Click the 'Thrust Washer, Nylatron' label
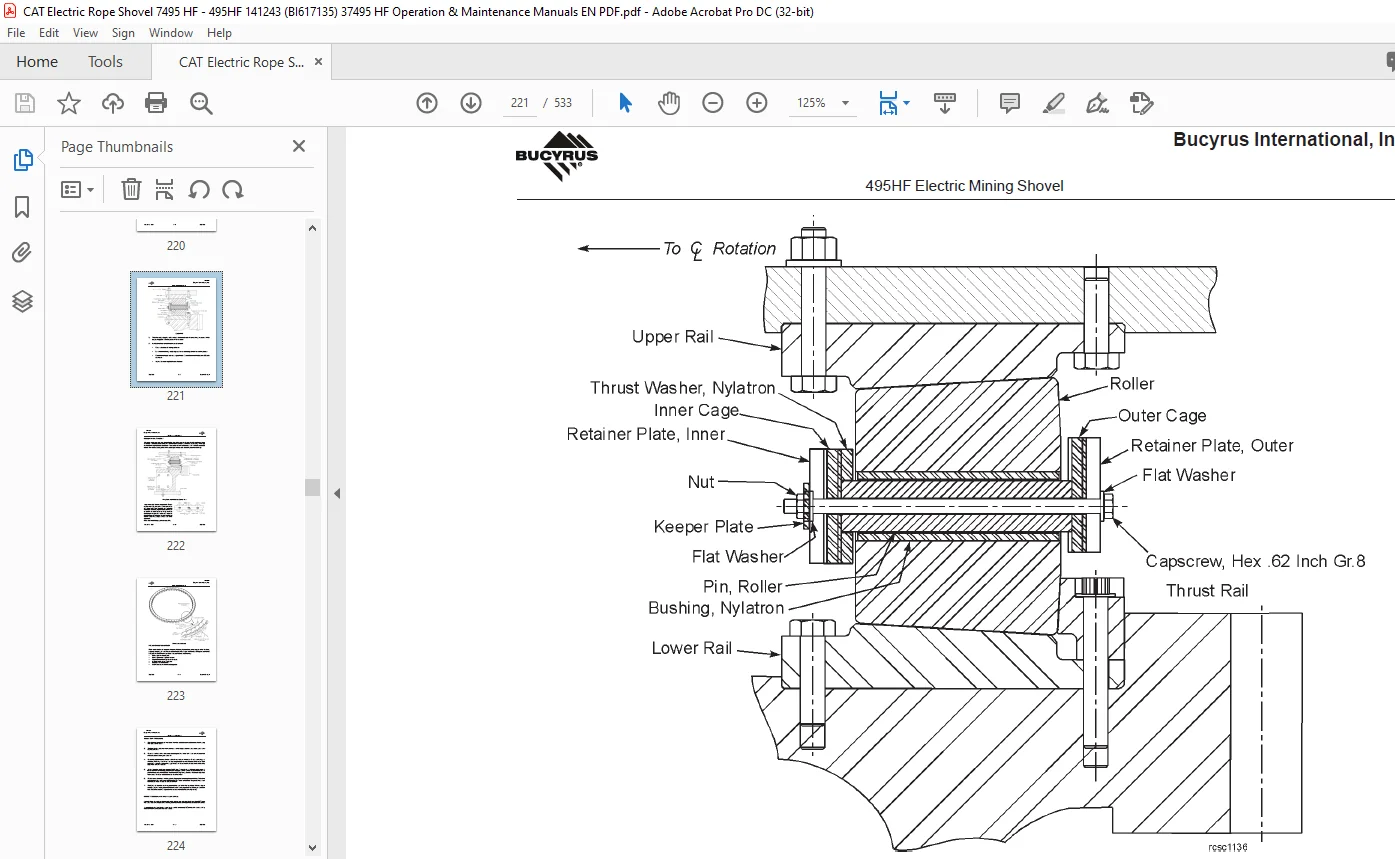This screenshot has height=859, width=1395. (683, 388)
